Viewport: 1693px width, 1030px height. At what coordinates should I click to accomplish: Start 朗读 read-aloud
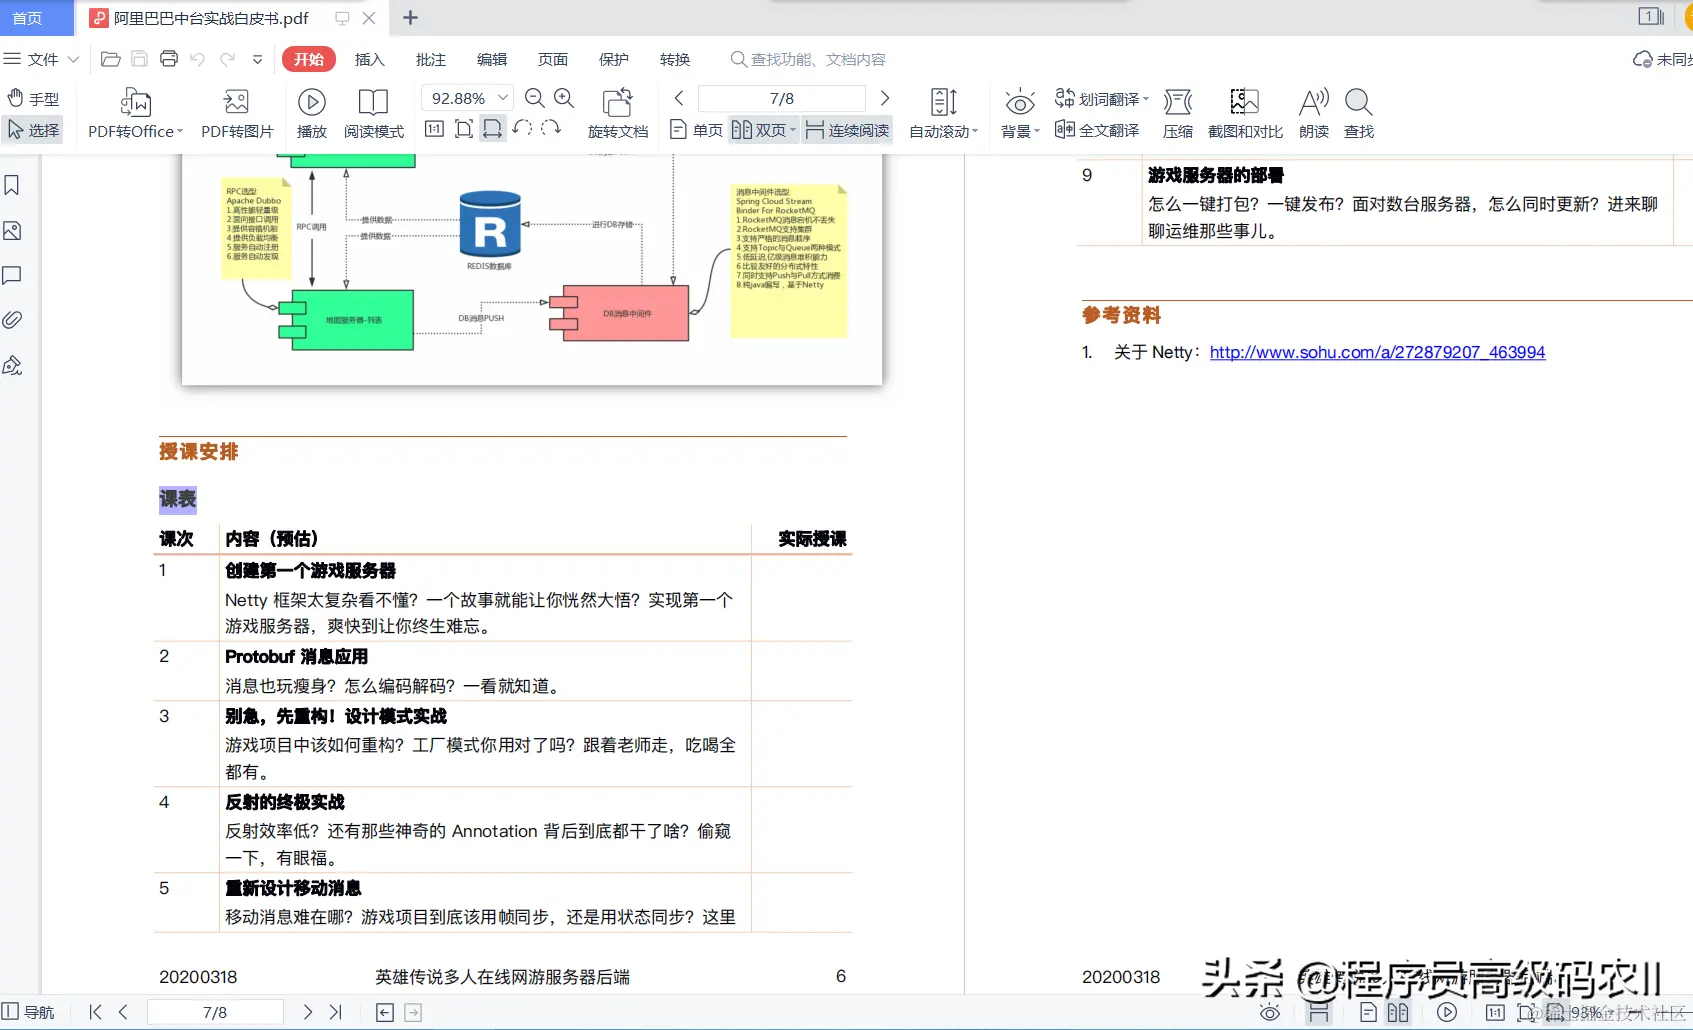pyautogui.click(x=1313, y=112)
